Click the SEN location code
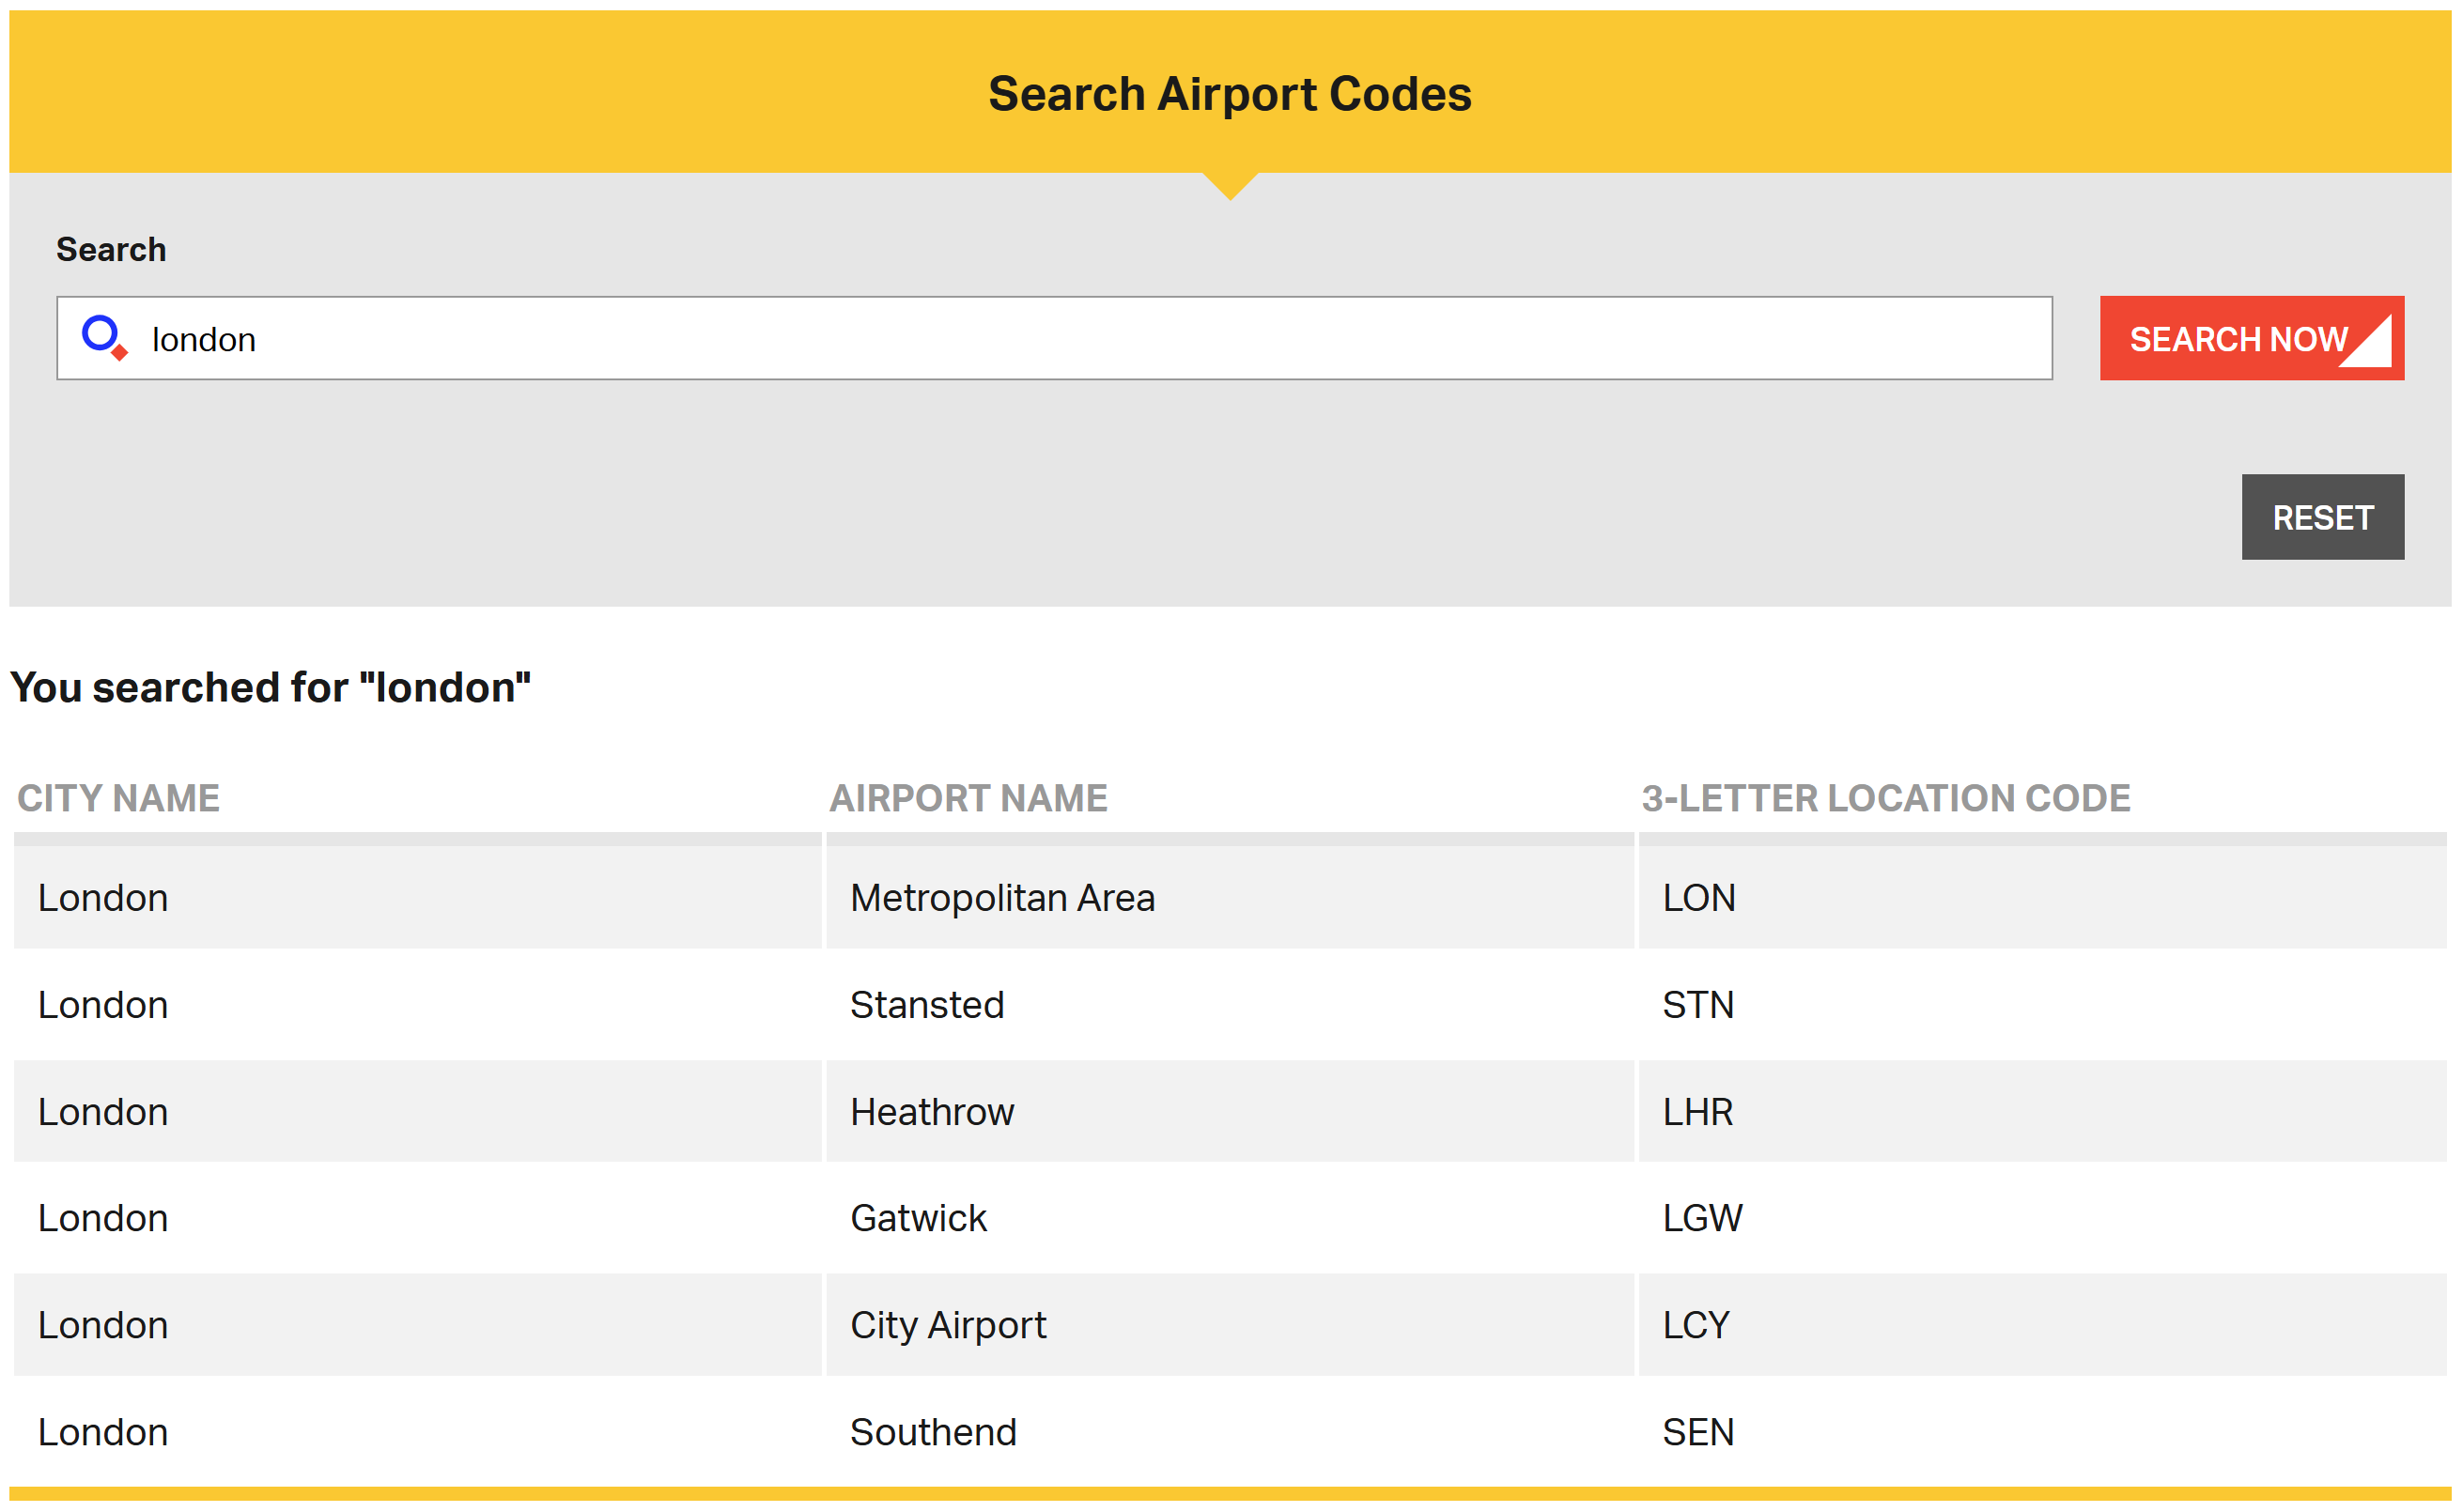Viewport: 2463px width, 1512px height. pyautogui.click(x=1697, y=1432)
